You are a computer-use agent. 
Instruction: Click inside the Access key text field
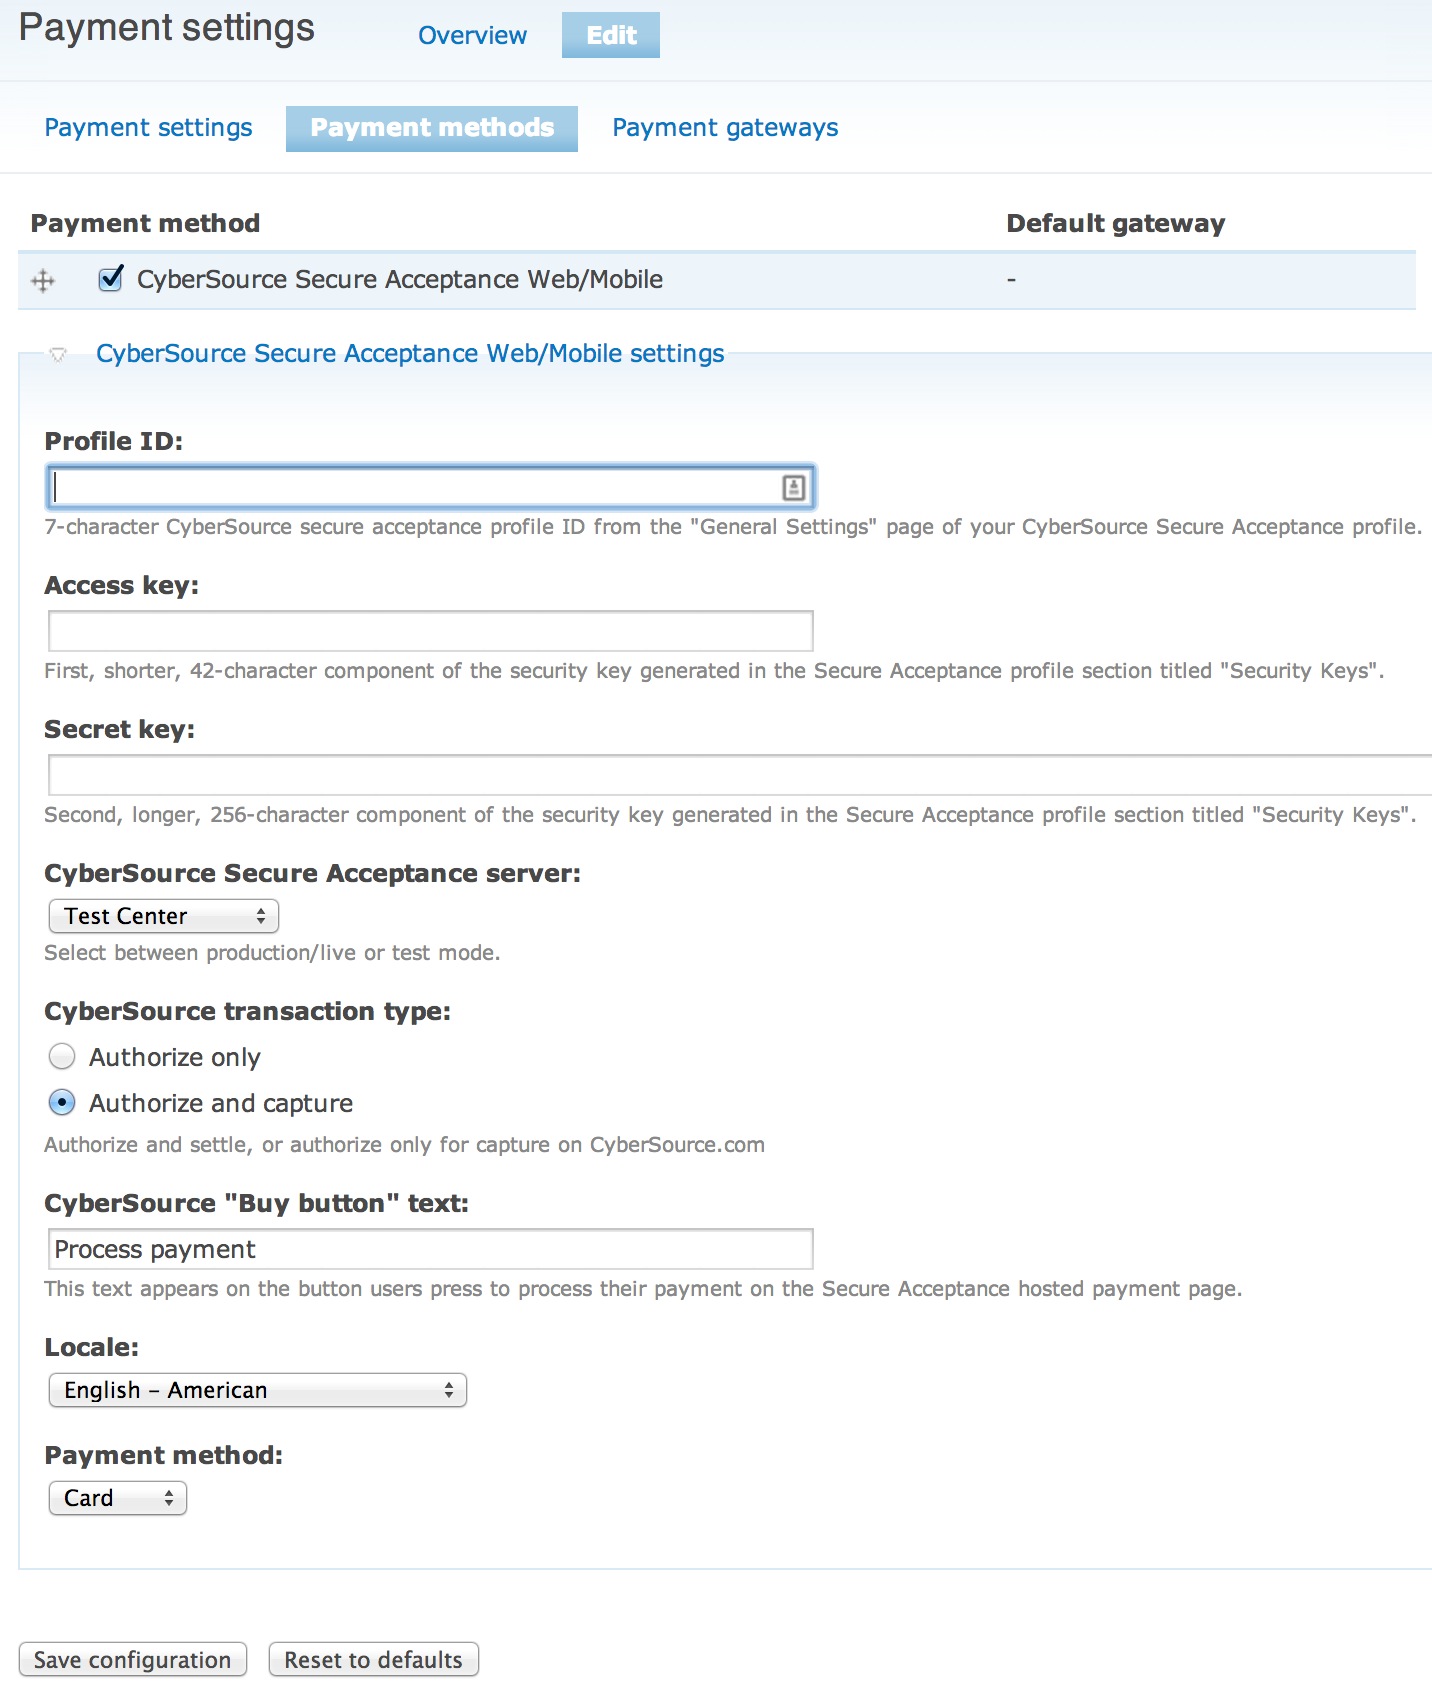428,630
